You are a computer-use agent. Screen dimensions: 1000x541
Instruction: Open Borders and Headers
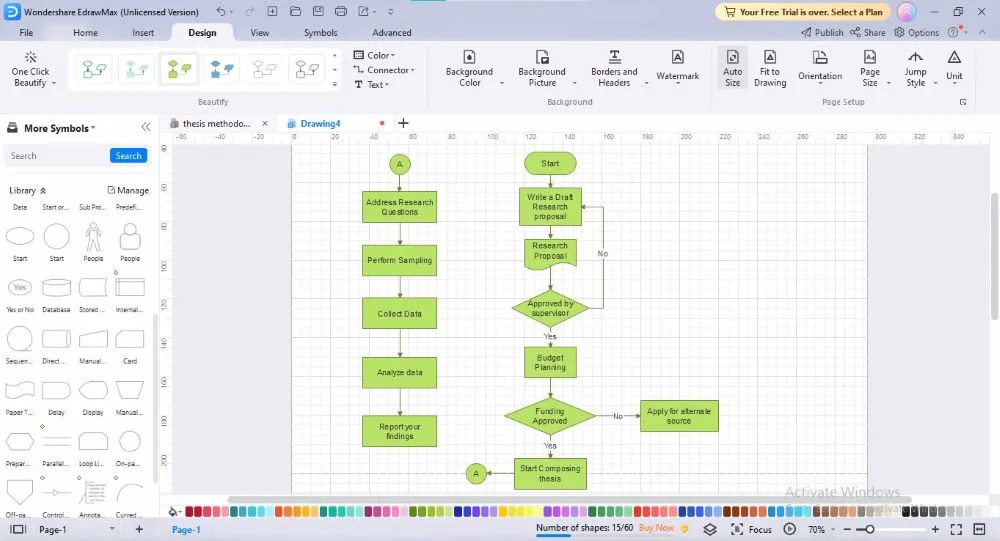tap(614, 69)
